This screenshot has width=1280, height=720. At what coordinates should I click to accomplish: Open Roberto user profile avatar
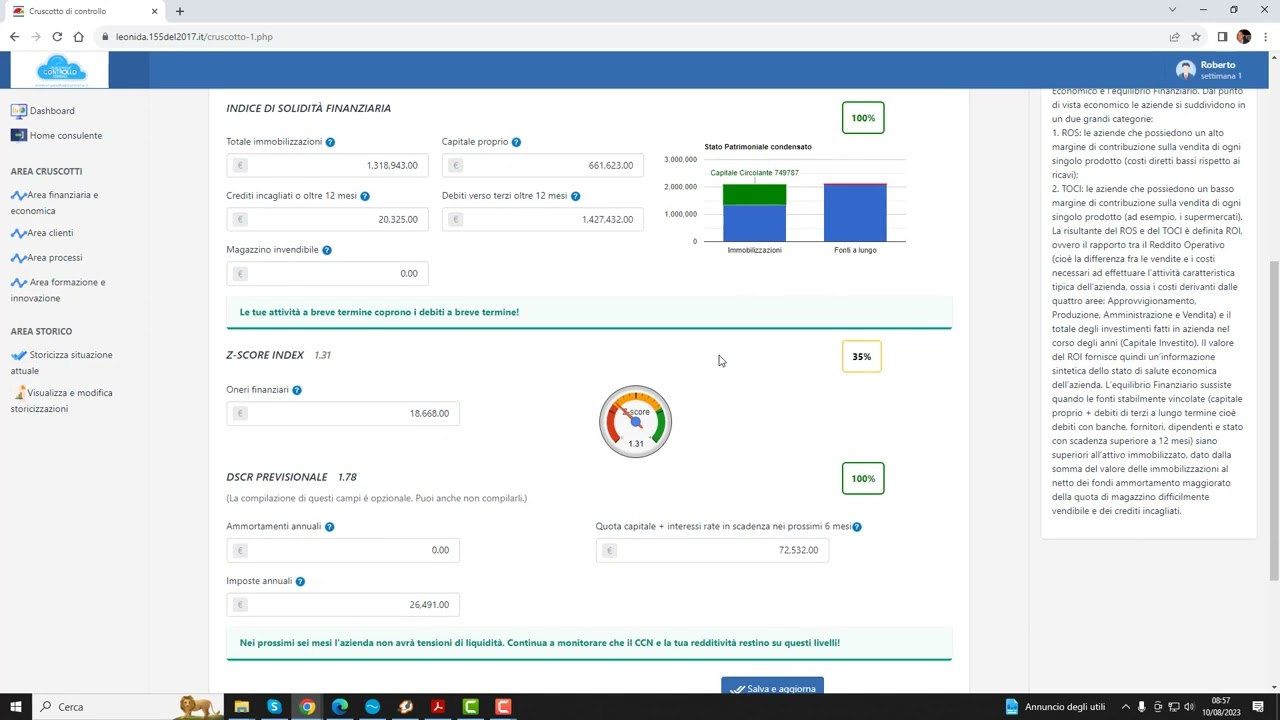pos(1185,70)
